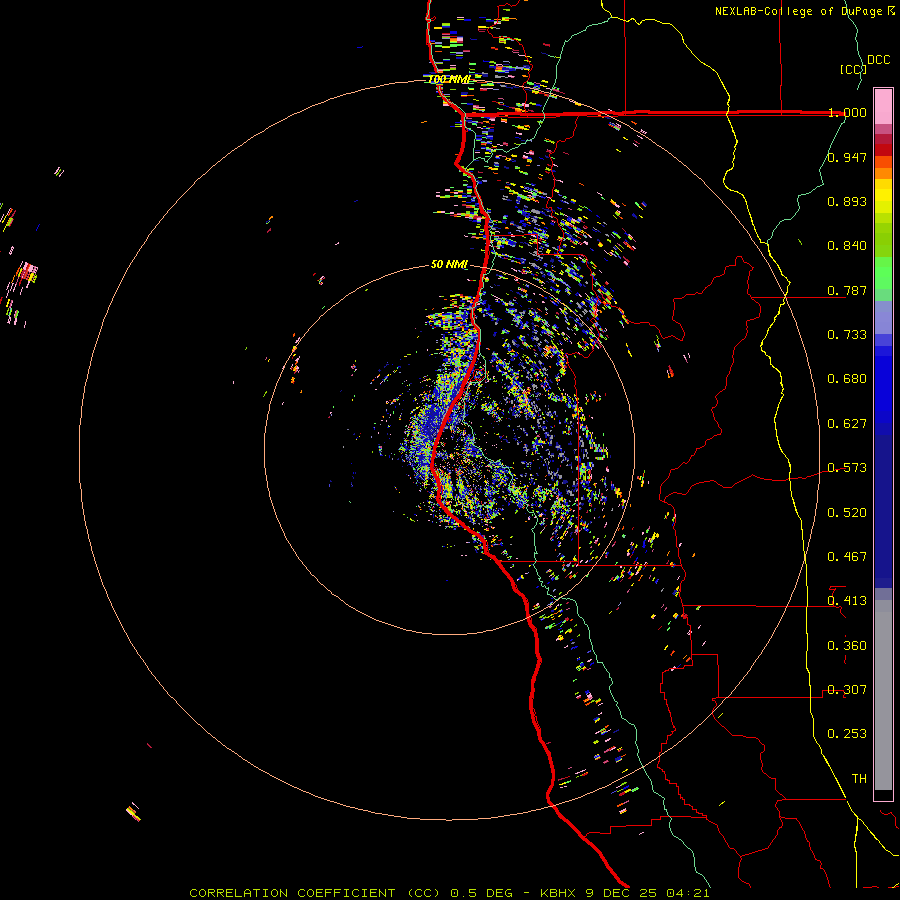The width and height of the screenshot is (900, 900).
Task: Click the 0.520 scale value
Action: click(x=847, y=513)
